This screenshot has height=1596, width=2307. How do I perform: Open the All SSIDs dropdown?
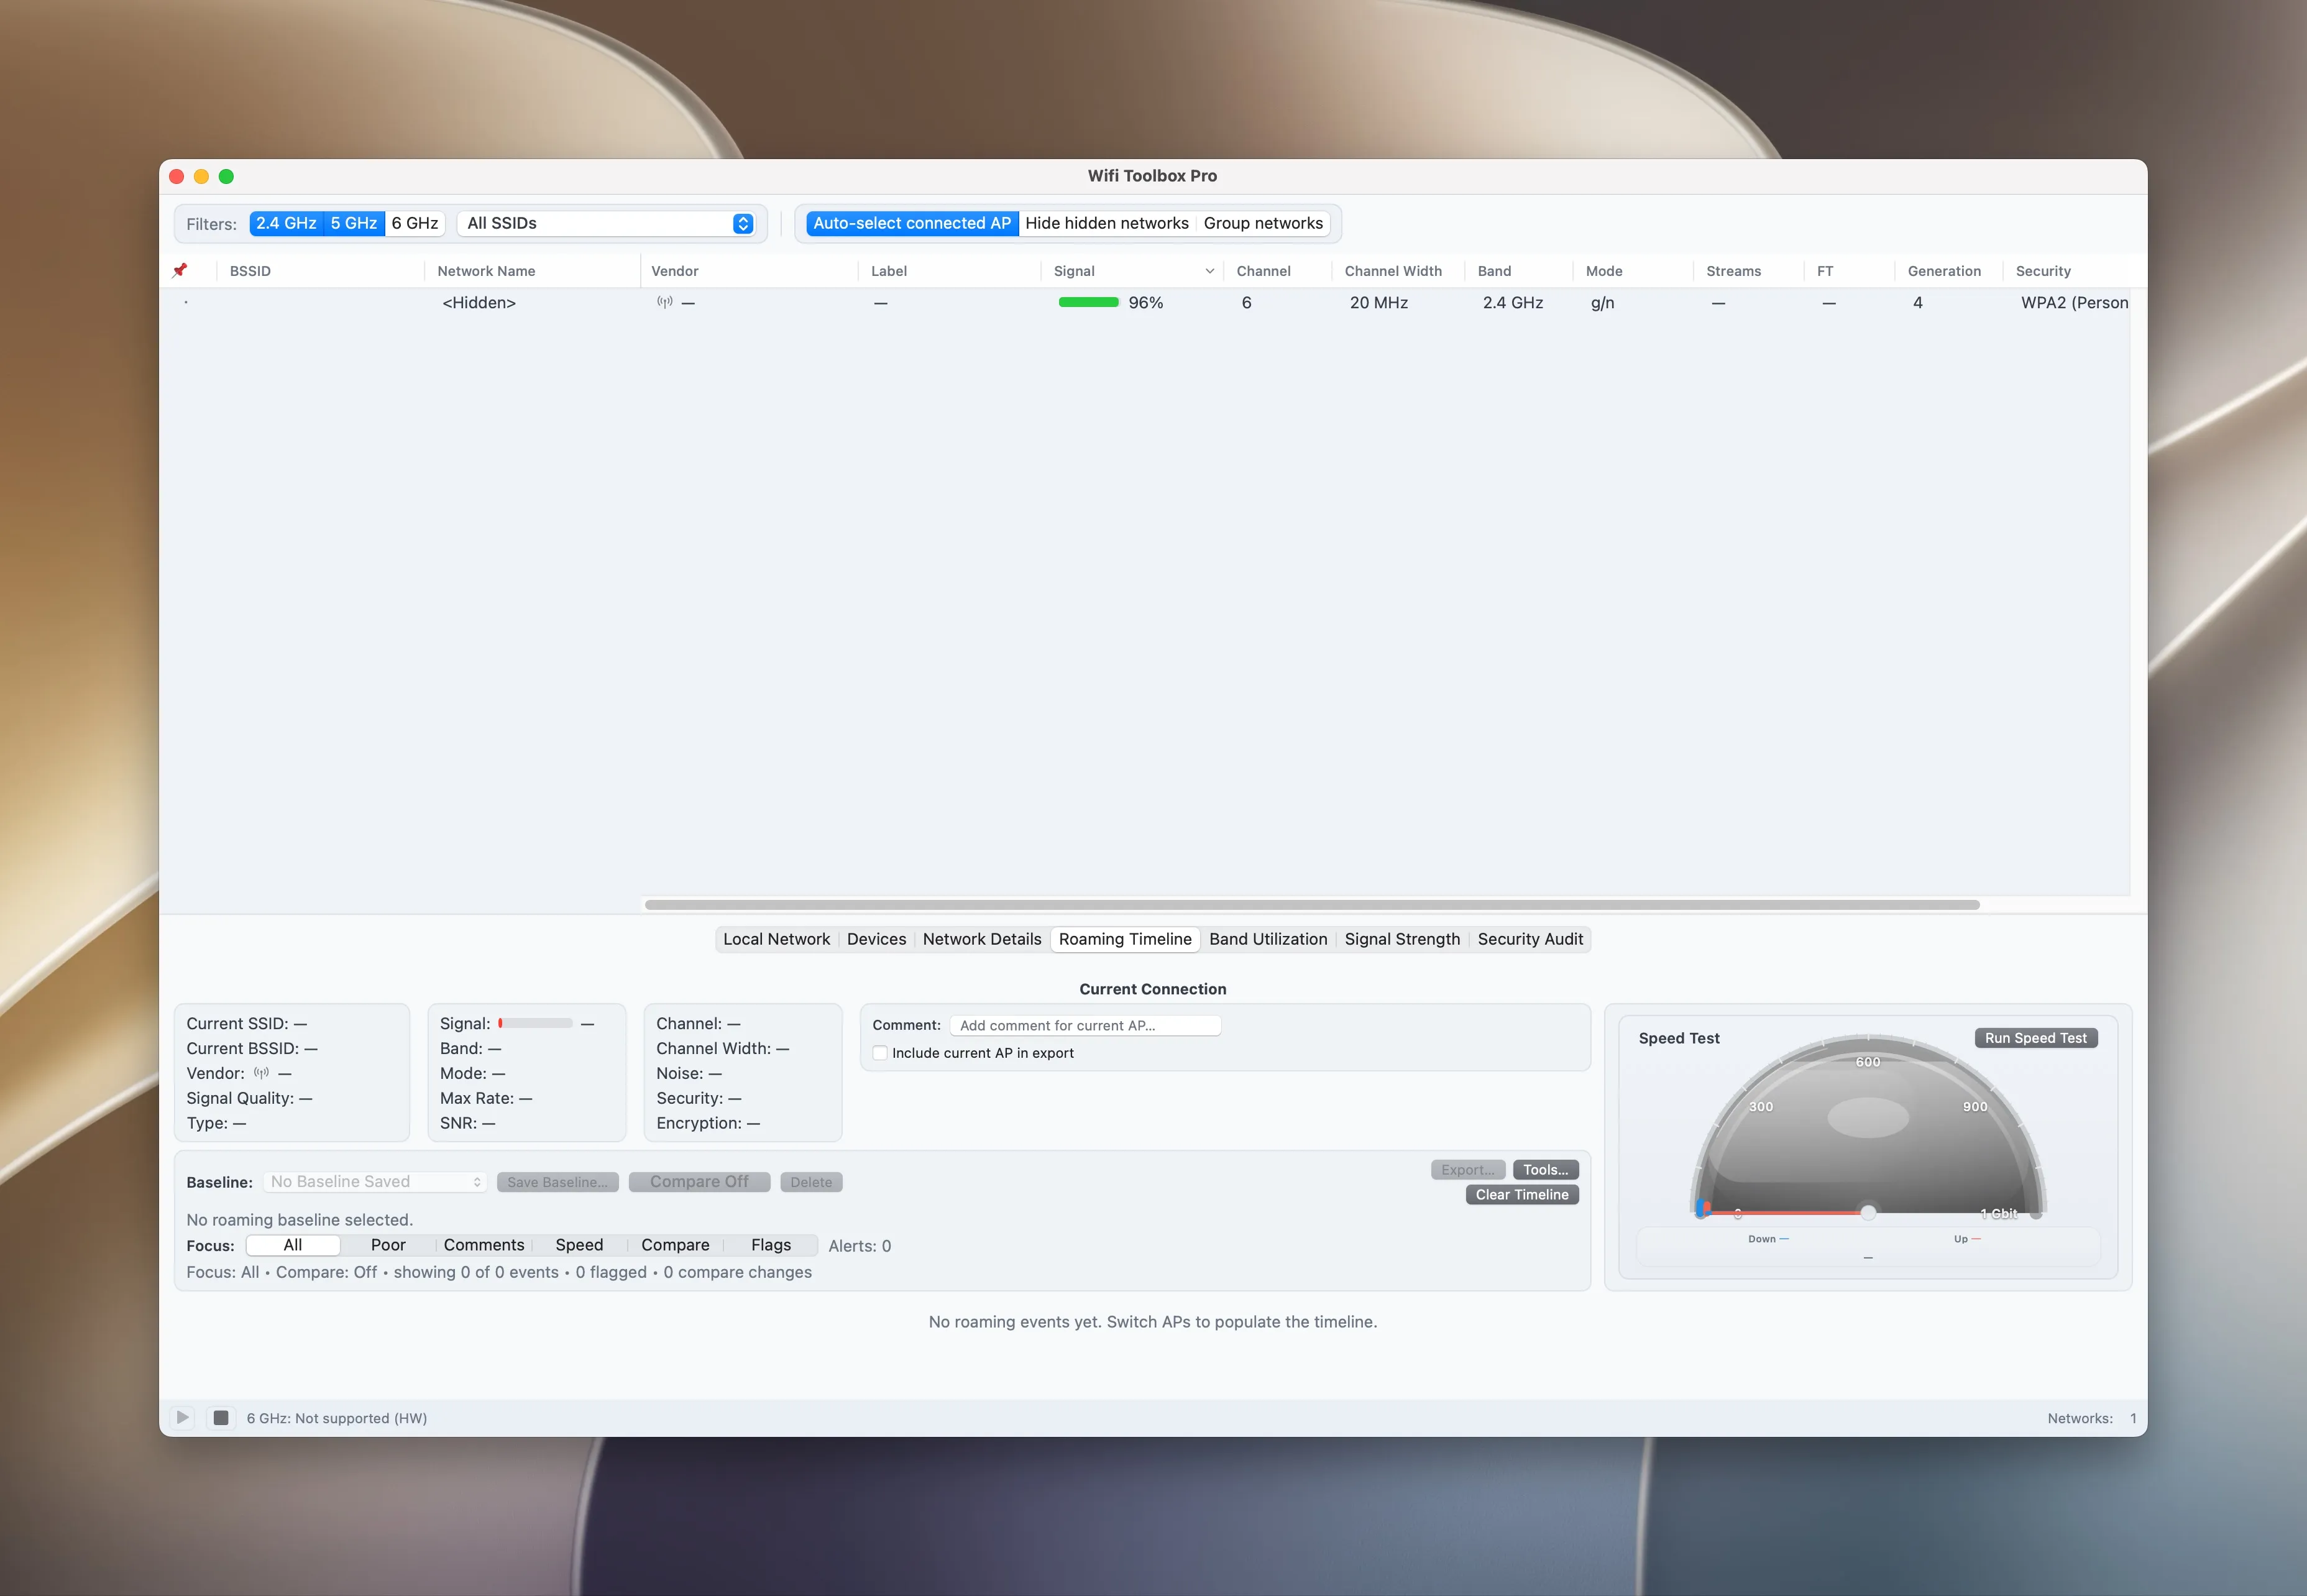[606, 223]
